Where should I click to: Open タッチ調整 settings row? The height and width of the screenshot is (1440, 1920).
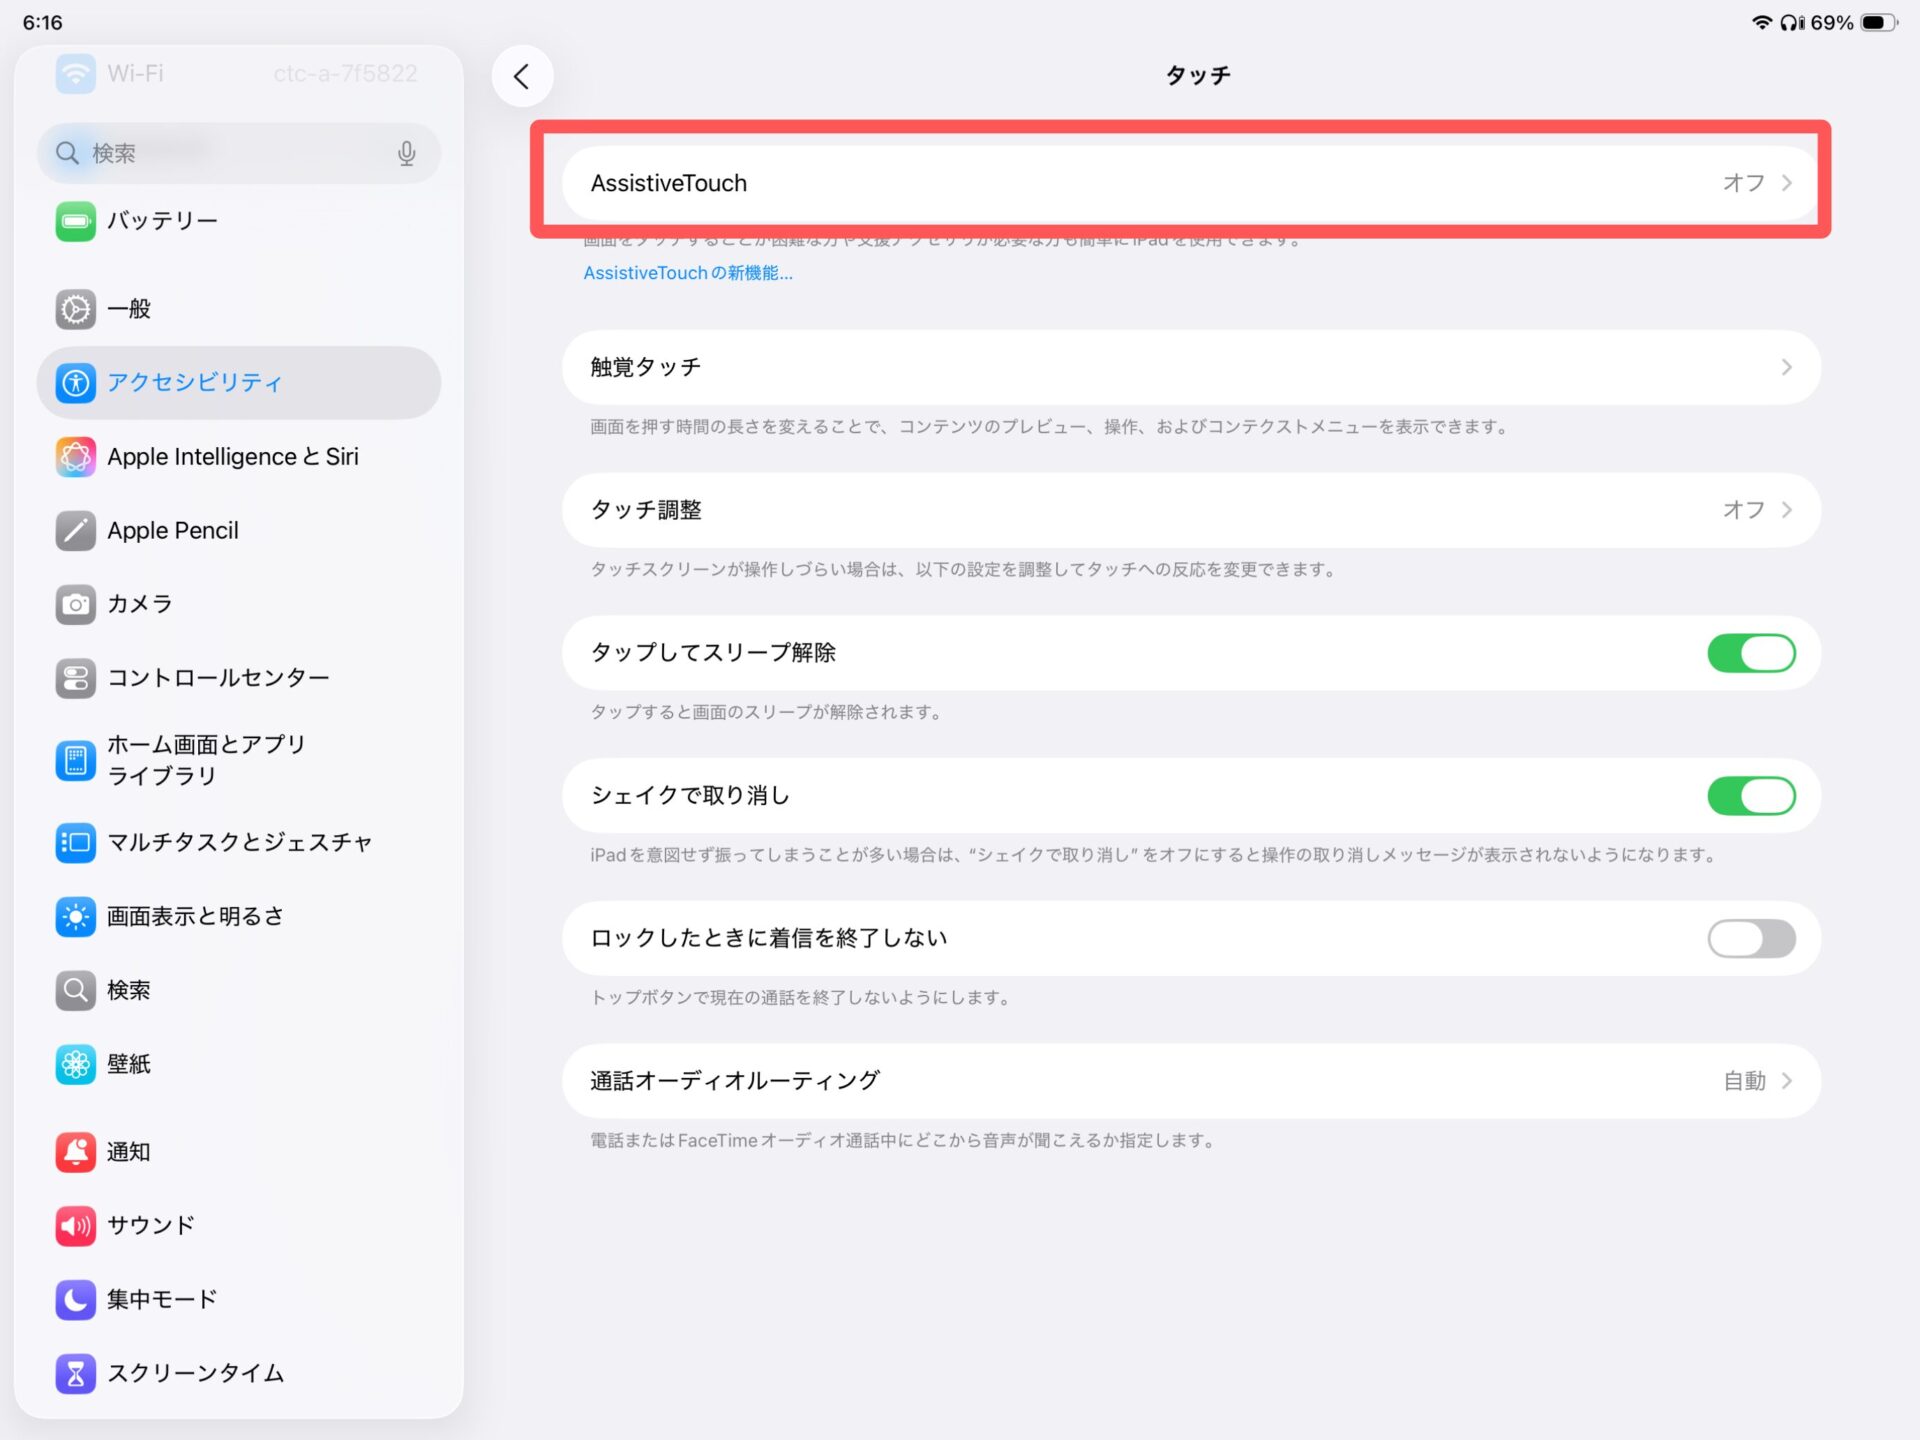pos(1190,510)
